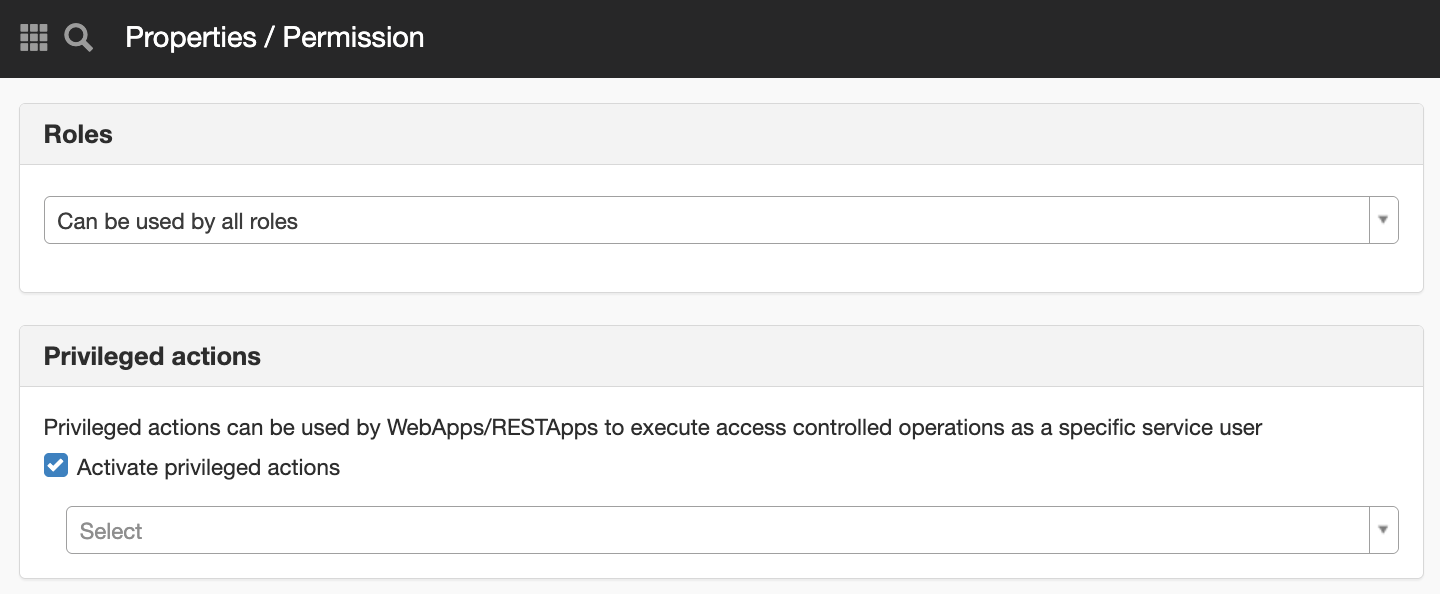
Task: Click the Privileged actions panel heading
Action: [152, 357]
